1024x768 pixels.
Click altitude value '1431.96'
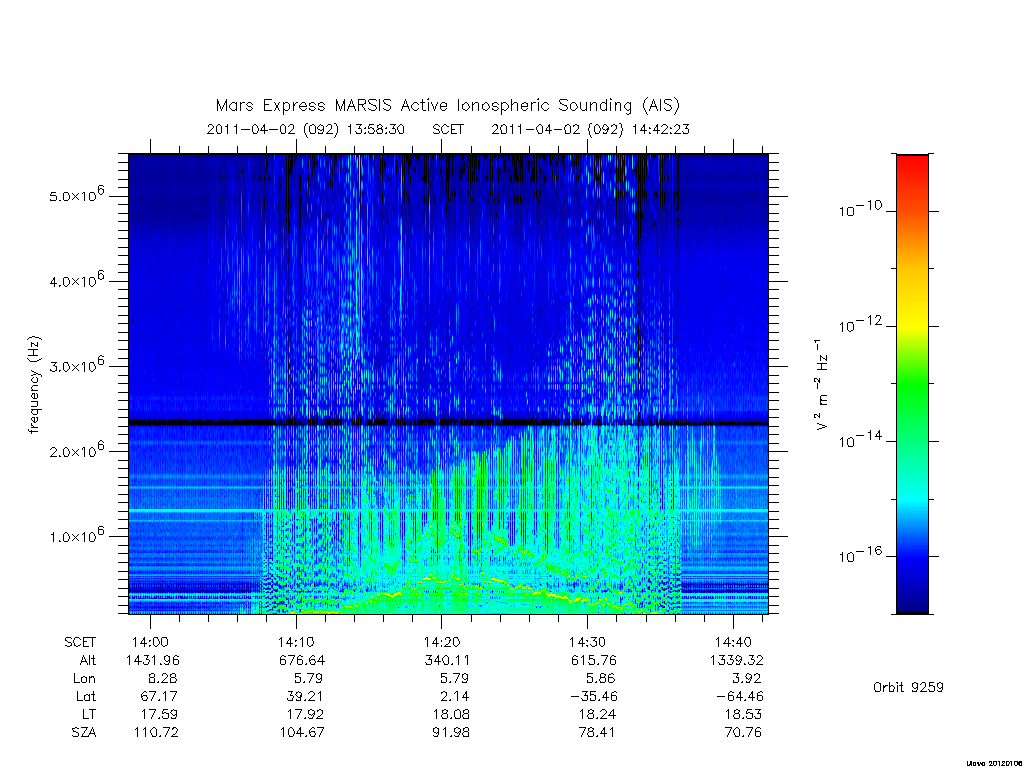pyautogui.click(x=153, y=660)
